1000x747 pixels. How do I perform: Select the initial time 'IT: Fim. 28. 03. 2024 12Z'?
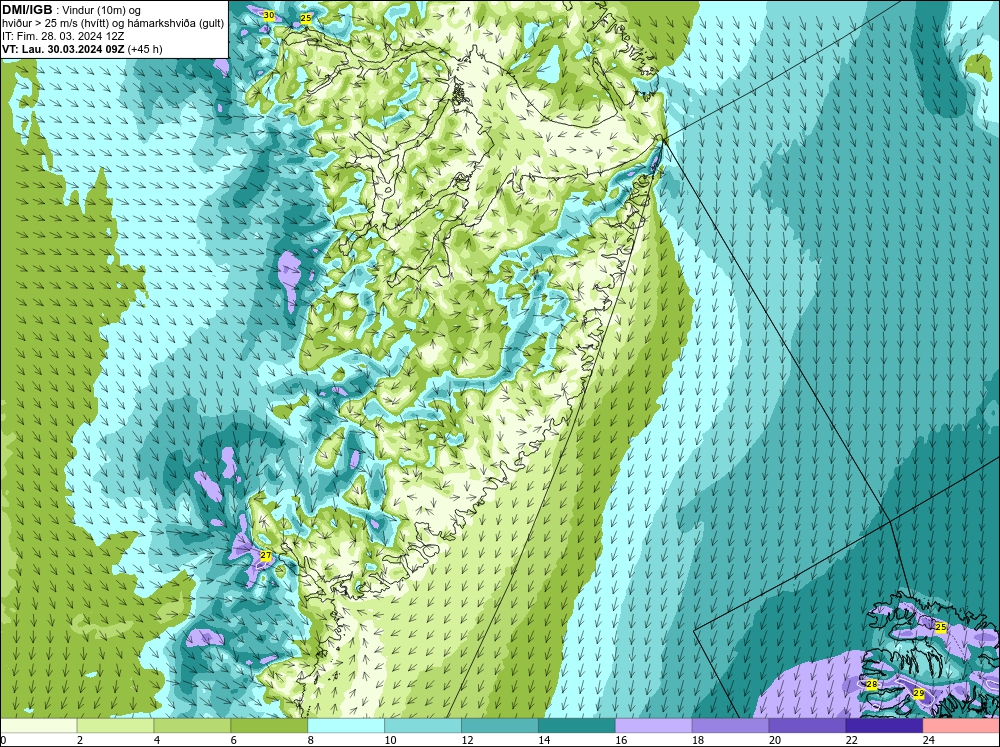[63, 36]
